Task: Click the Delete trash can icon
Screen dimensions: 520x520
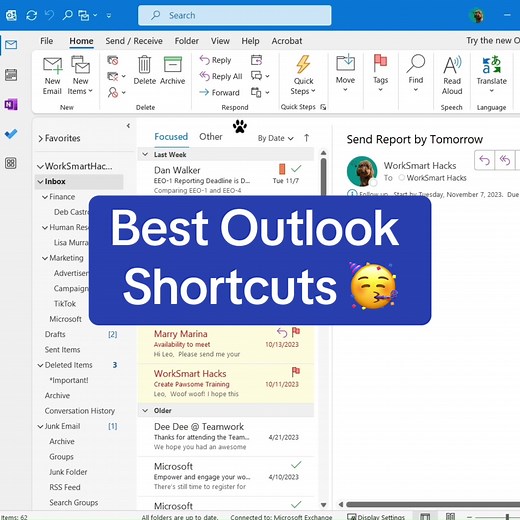Action: 144,70
